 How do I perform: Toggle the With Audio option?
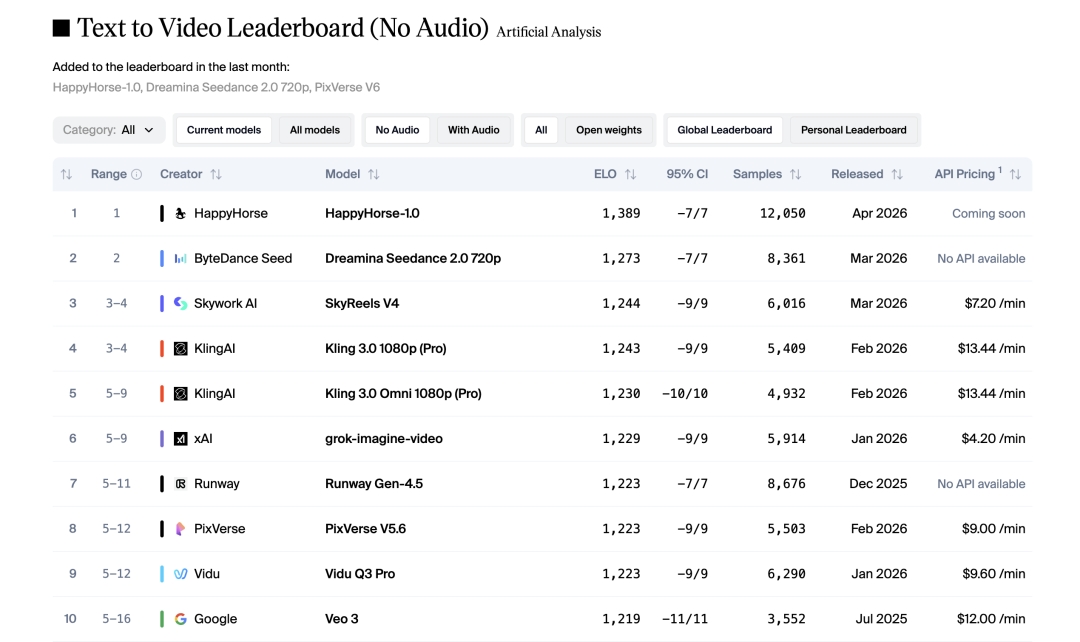473,130
